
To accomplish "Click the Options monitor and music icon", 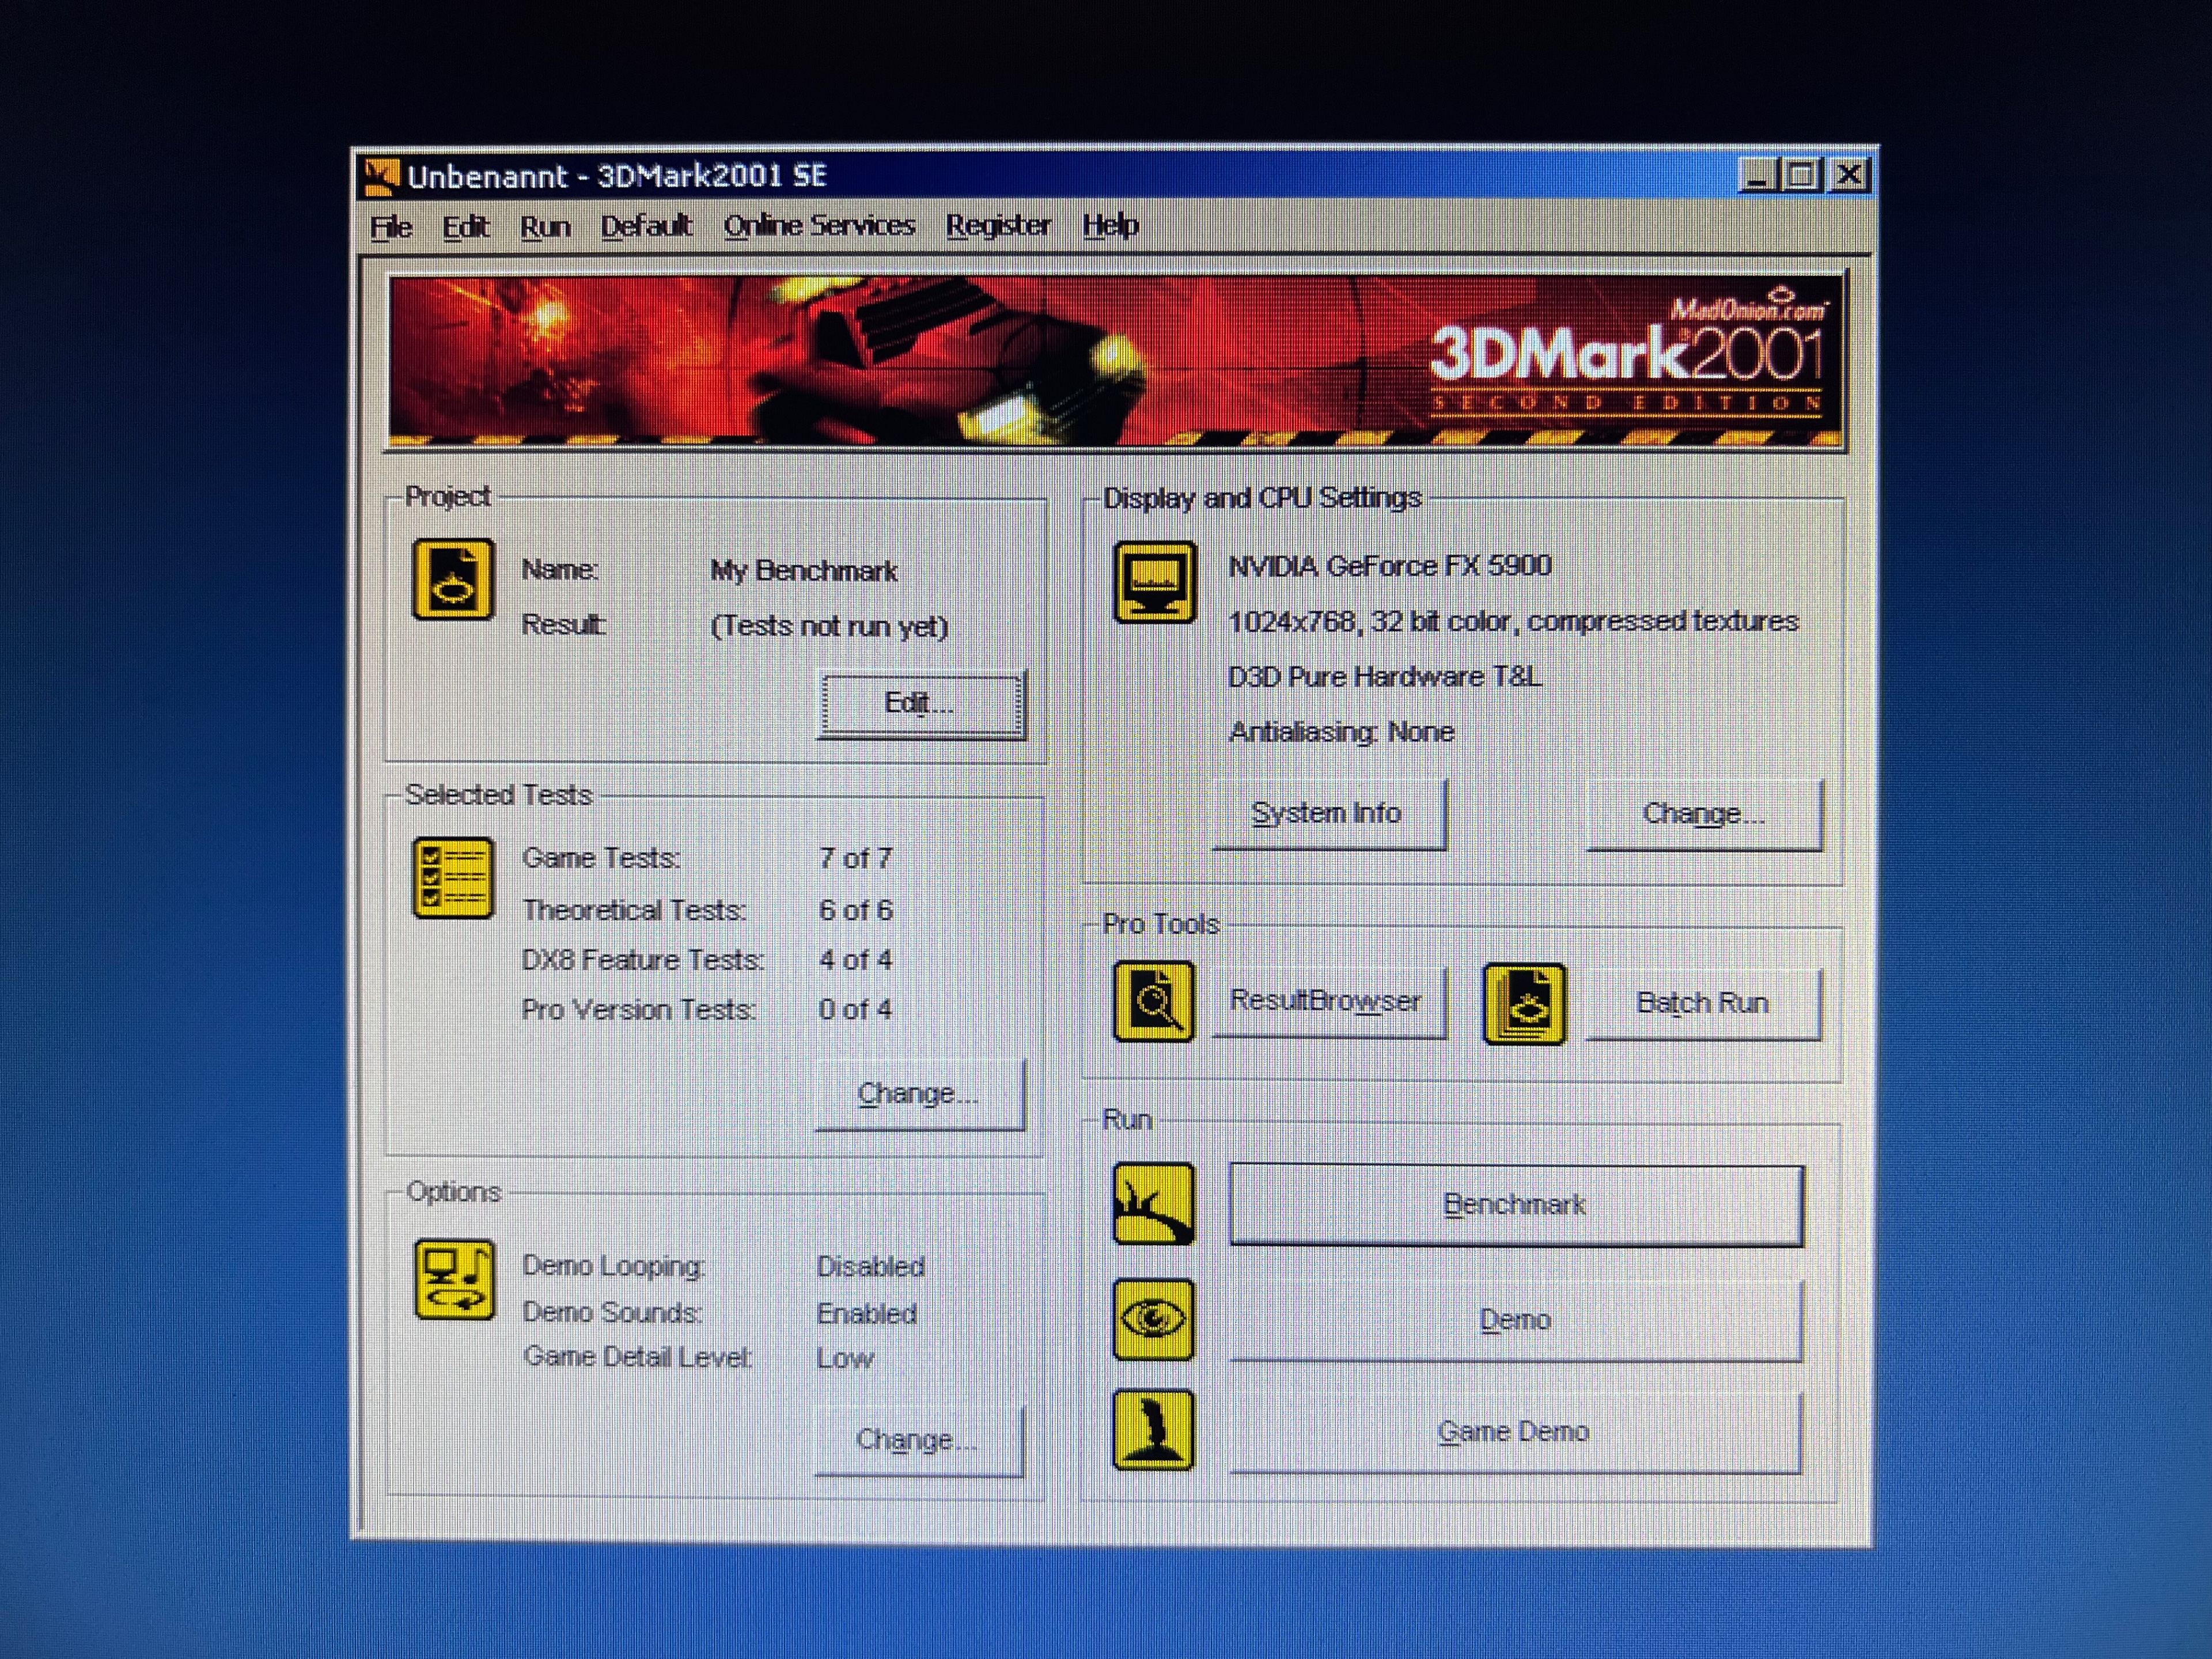I will 454,1280.
